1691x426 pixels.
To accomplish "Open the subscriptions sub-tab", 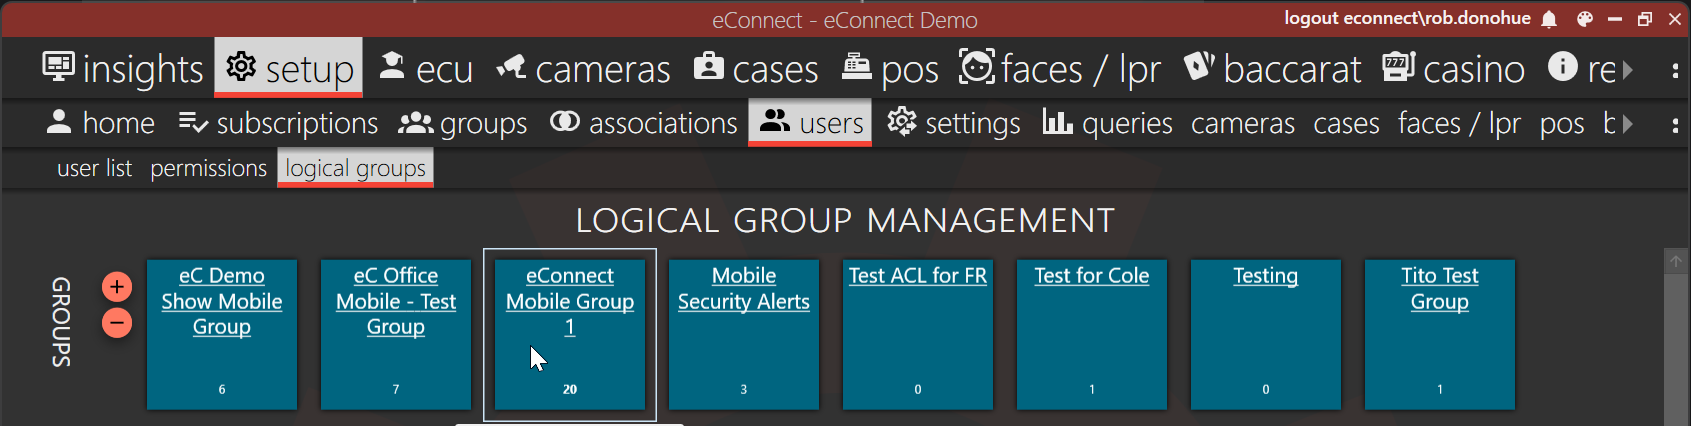I will coord(278,123).
